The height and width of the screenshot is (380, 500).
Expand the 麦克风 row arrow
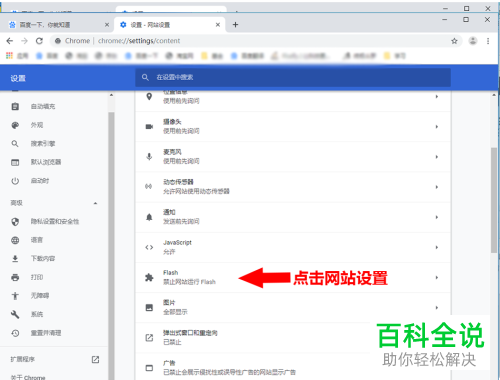[437, 157]
